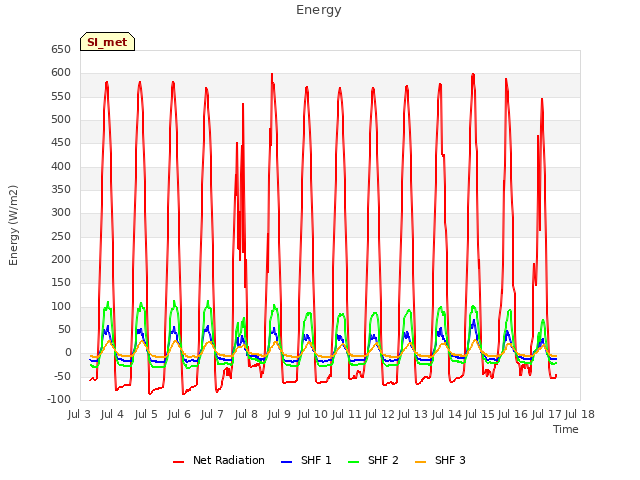This screenshot has width=640, height=480.
Task: Click the Jul 15 axis tick label
Action: (480, 414)
